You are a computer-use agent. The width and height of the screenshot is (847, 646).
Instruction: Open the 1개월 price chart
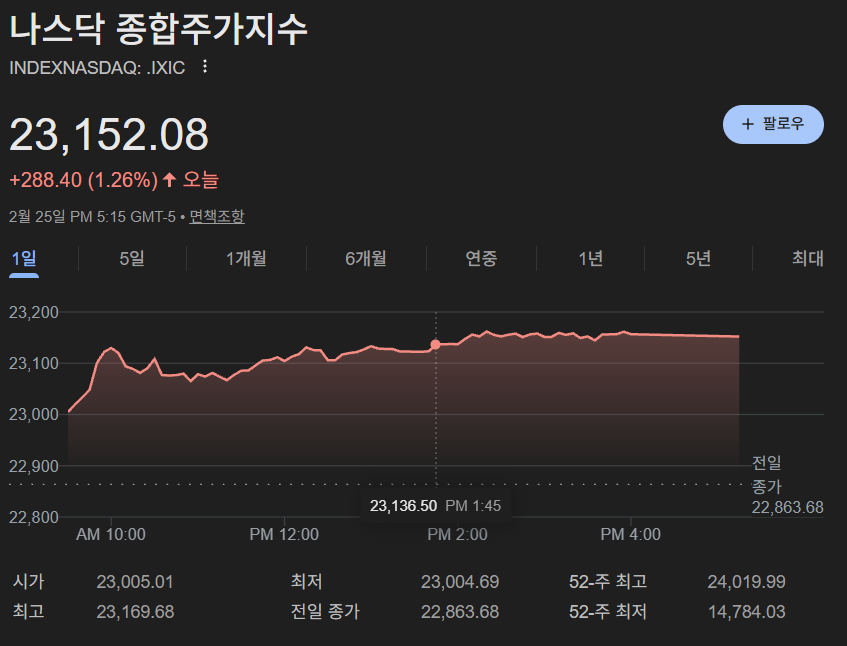[247, 257]
